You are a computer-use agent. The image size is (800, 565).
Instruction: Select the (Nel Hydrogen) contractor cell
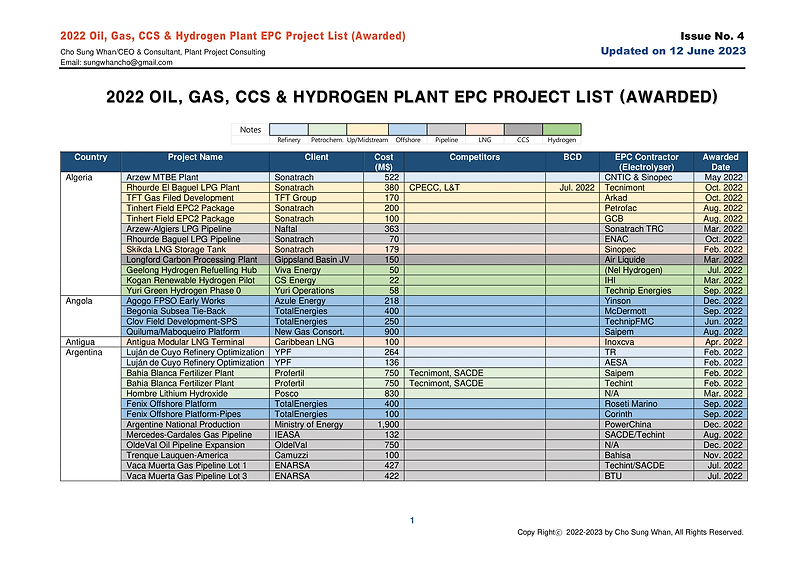click(x=646, y=270)
